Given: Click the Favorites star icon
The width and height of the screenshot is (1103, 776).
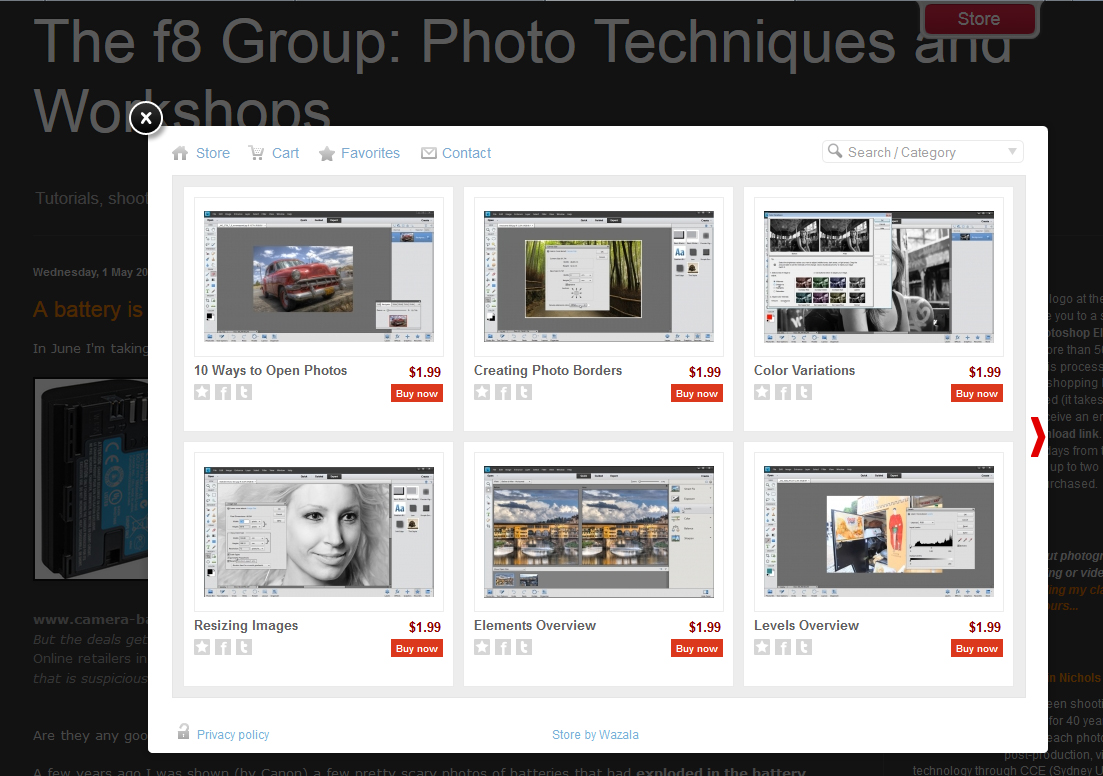Looking at the screenshot, I should pos(326,153).
